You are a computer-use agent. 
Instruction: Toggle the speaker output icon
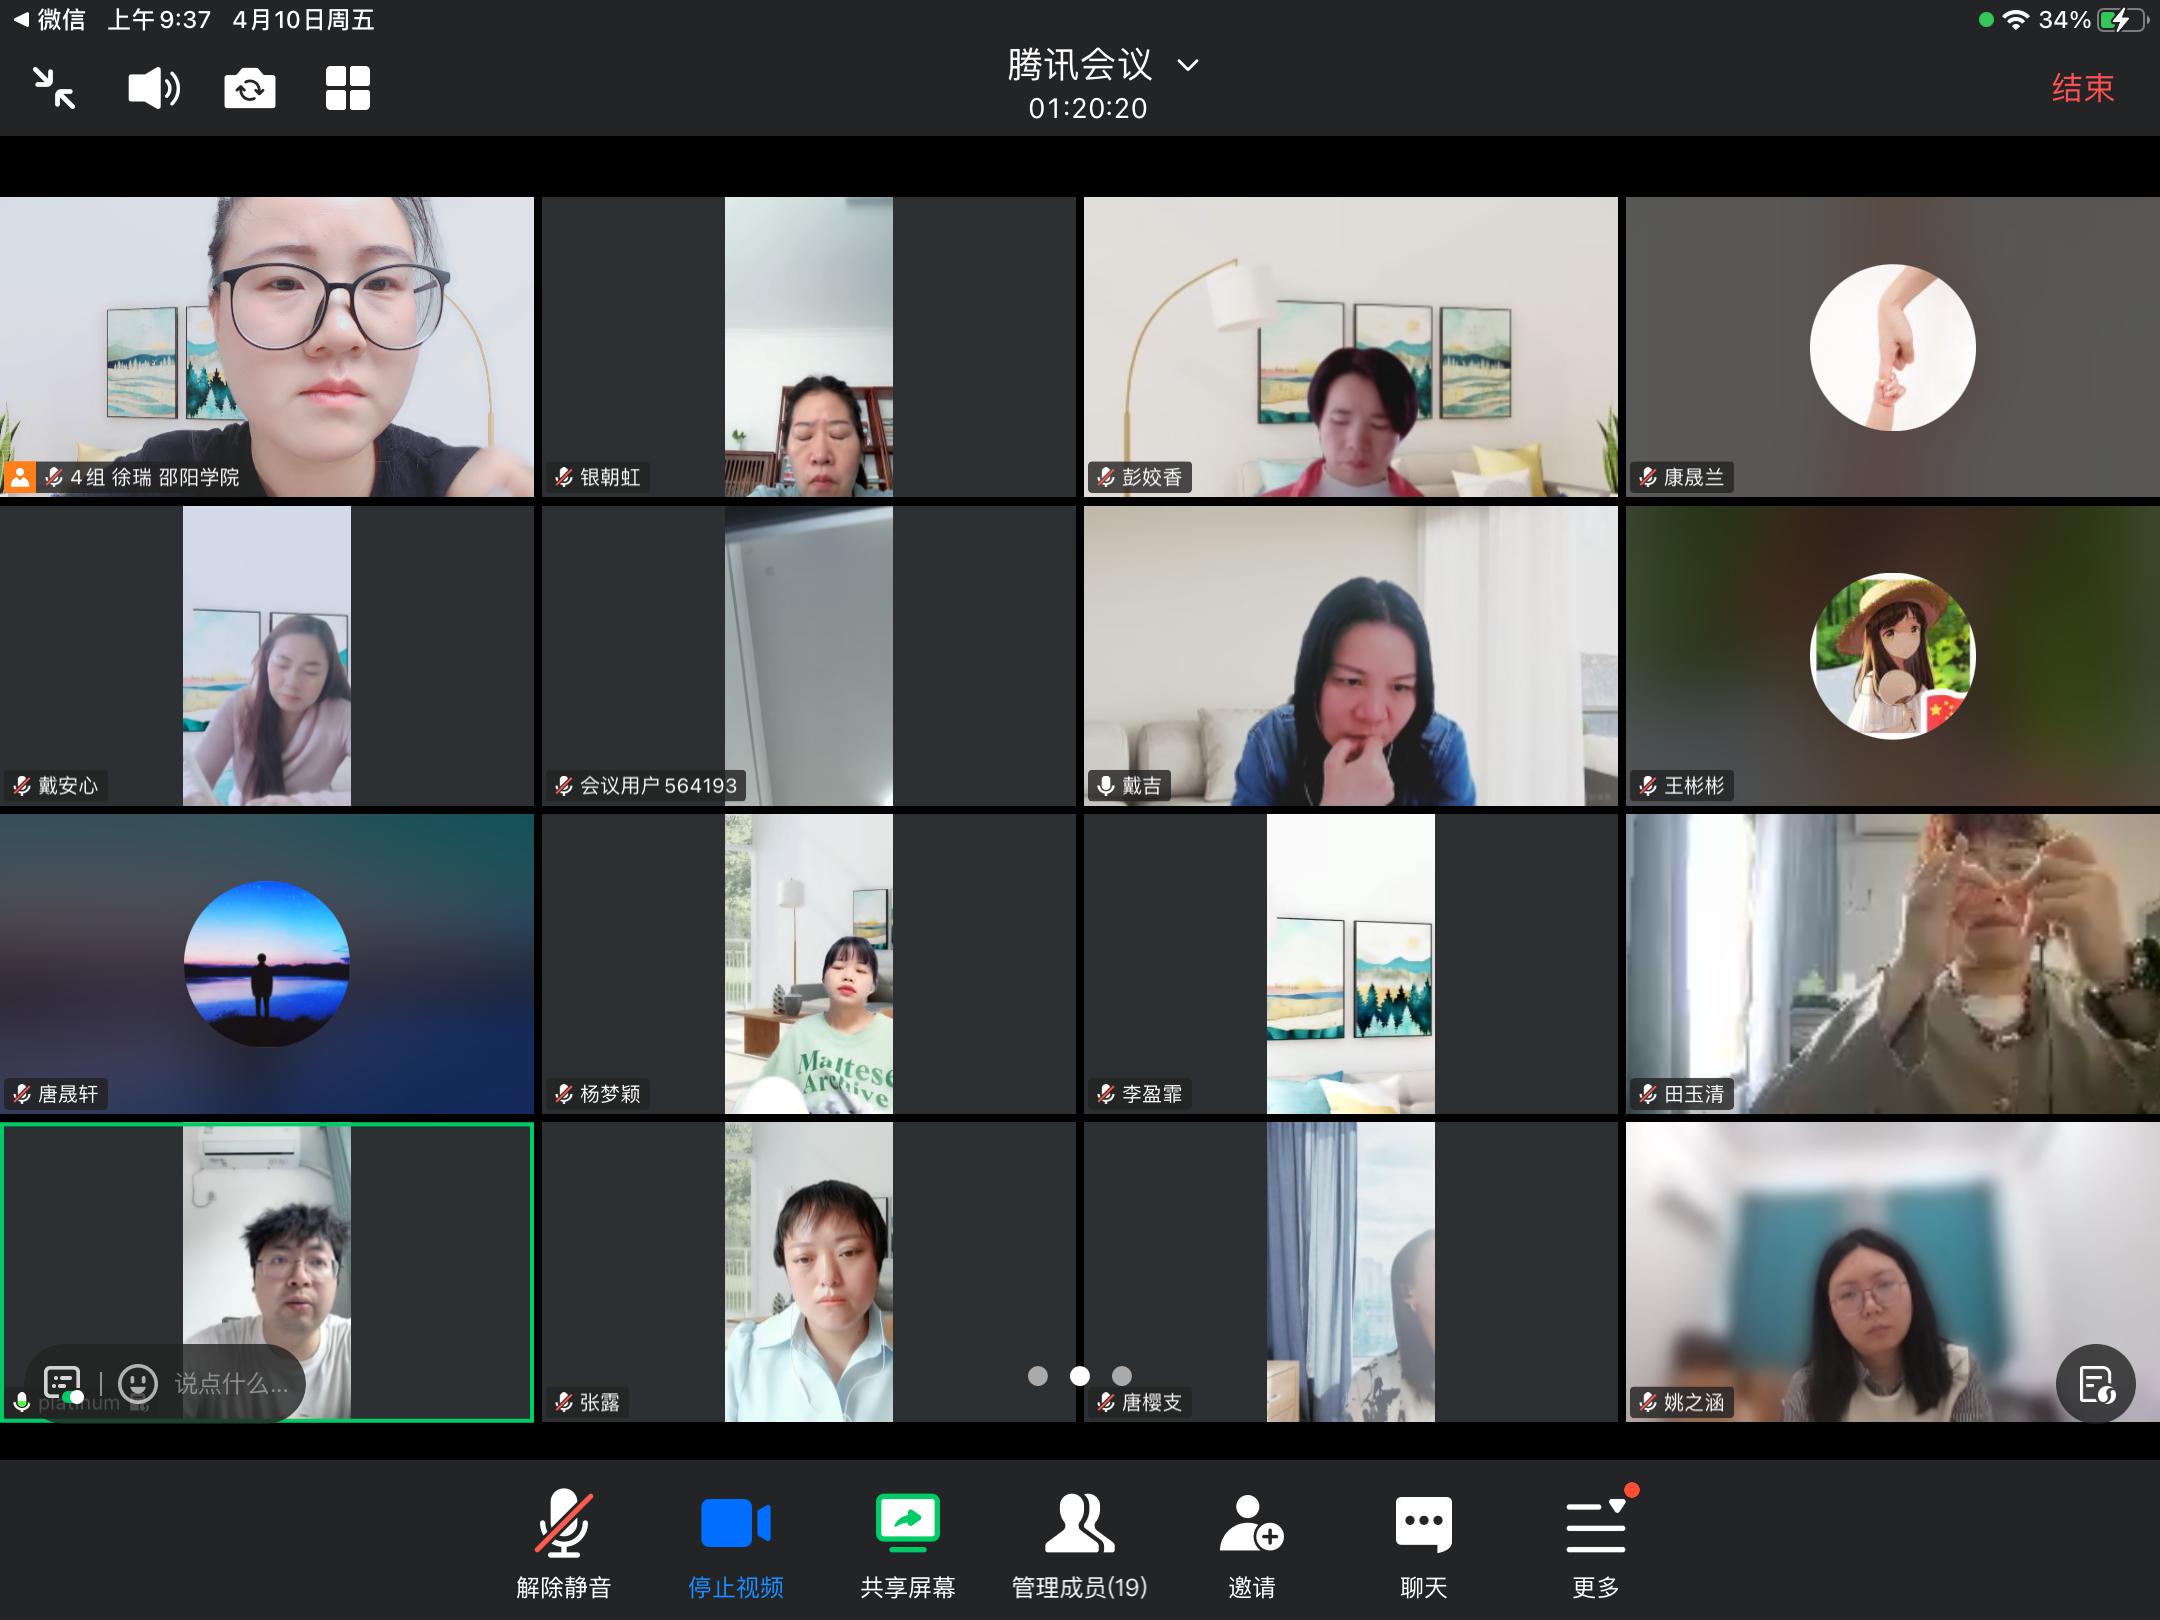pos(154,88)
